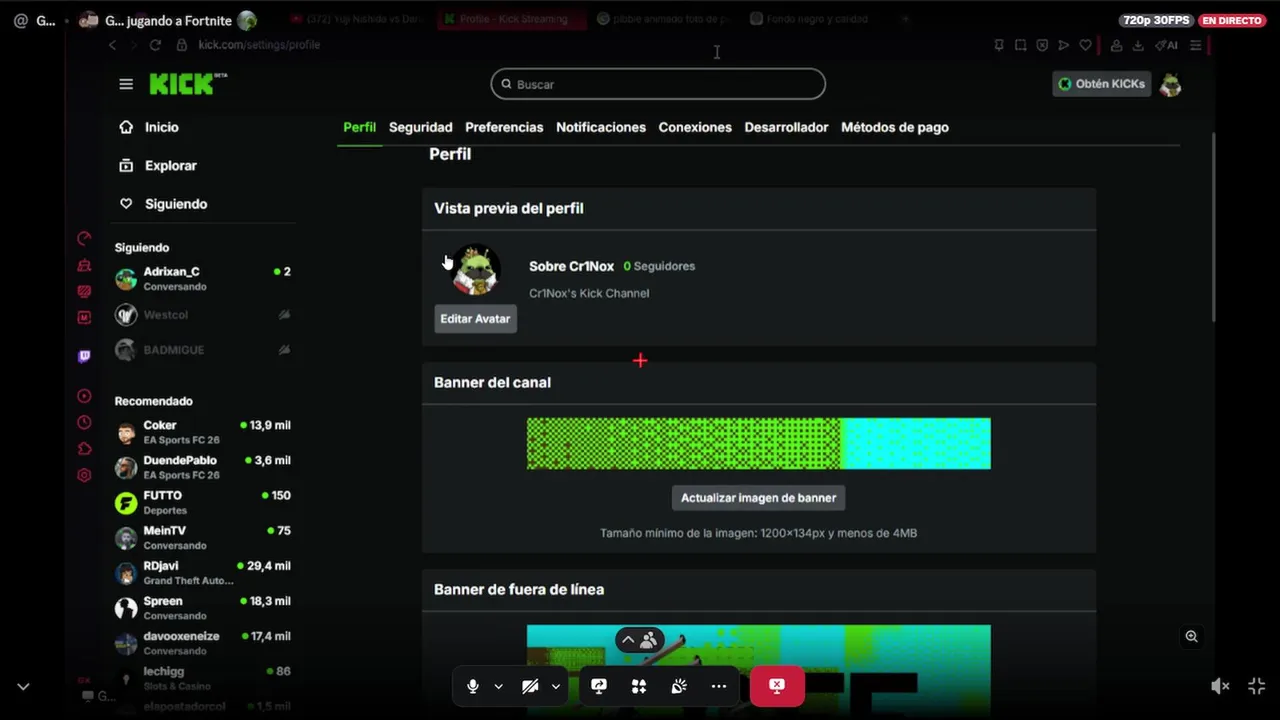The image size is (1280, 720).
Task: Open the soundboard icon in call bar
Action: click(x=679, y=686)
